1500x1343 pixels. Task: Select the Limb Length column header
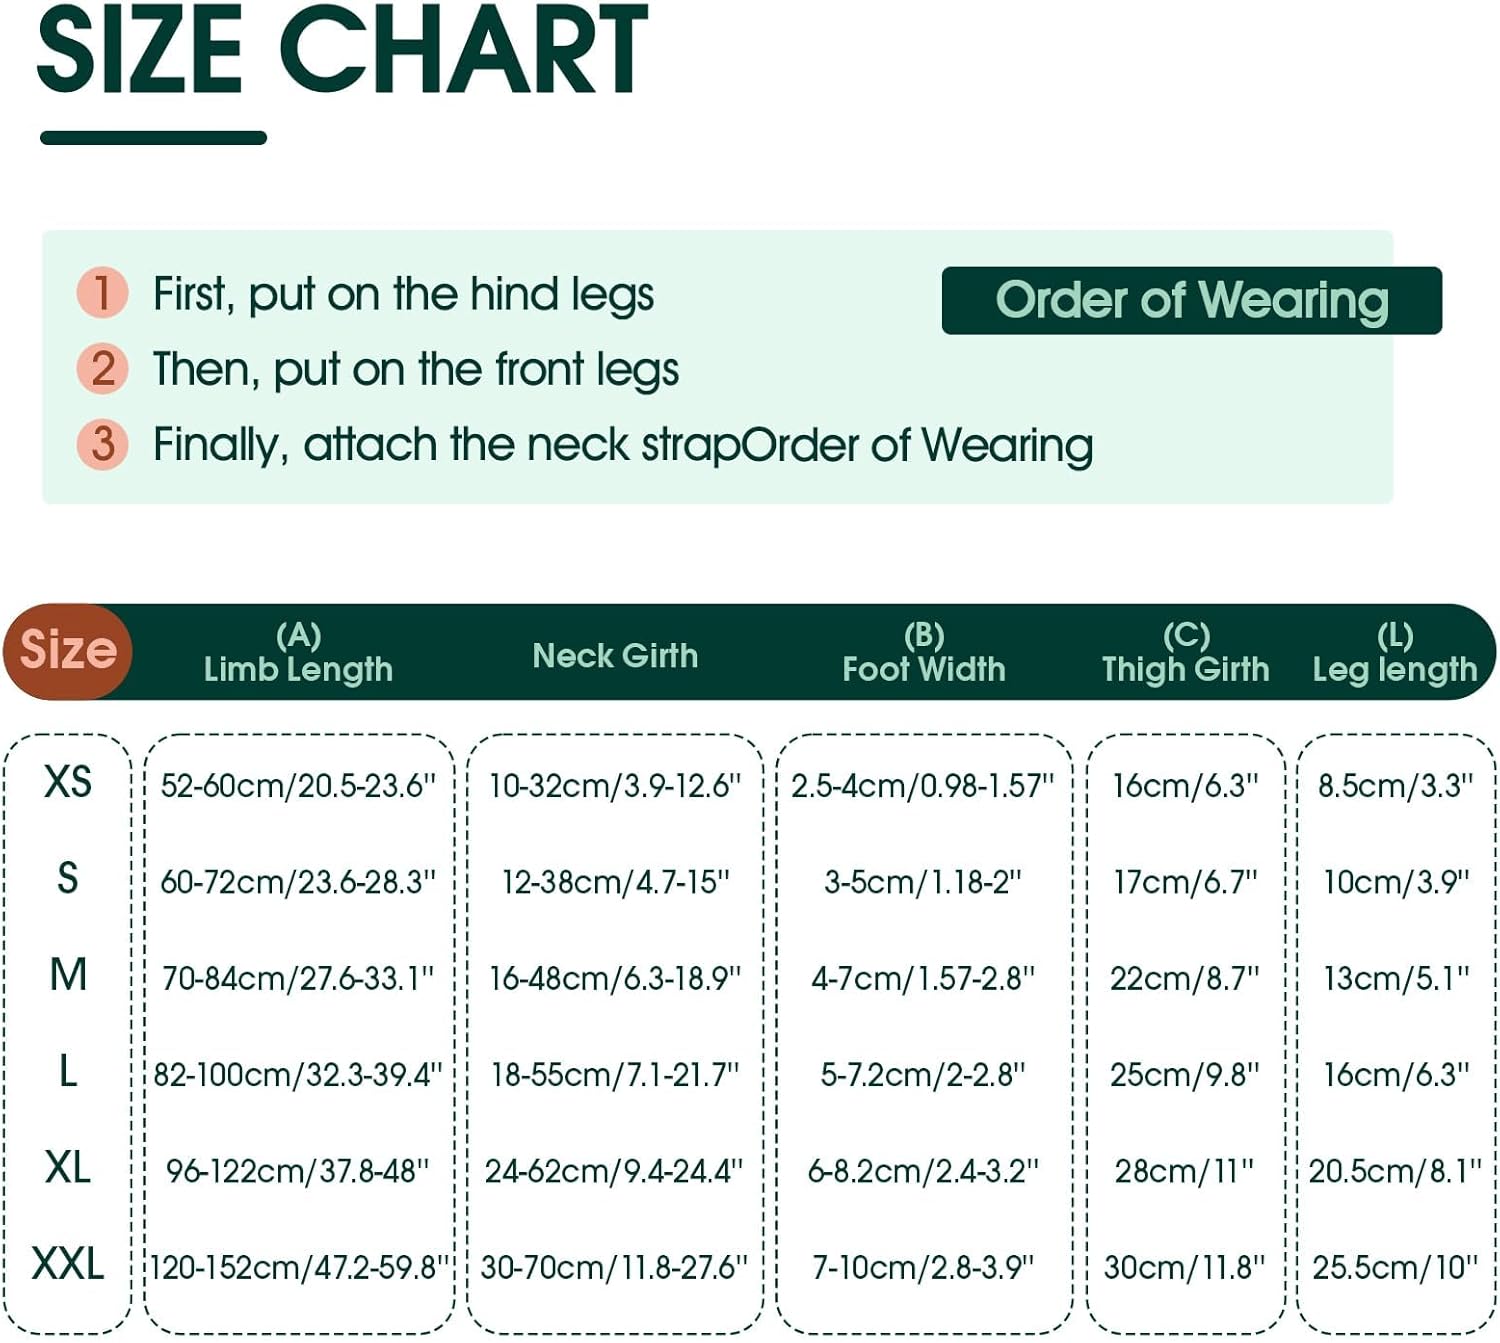point(298,653)
